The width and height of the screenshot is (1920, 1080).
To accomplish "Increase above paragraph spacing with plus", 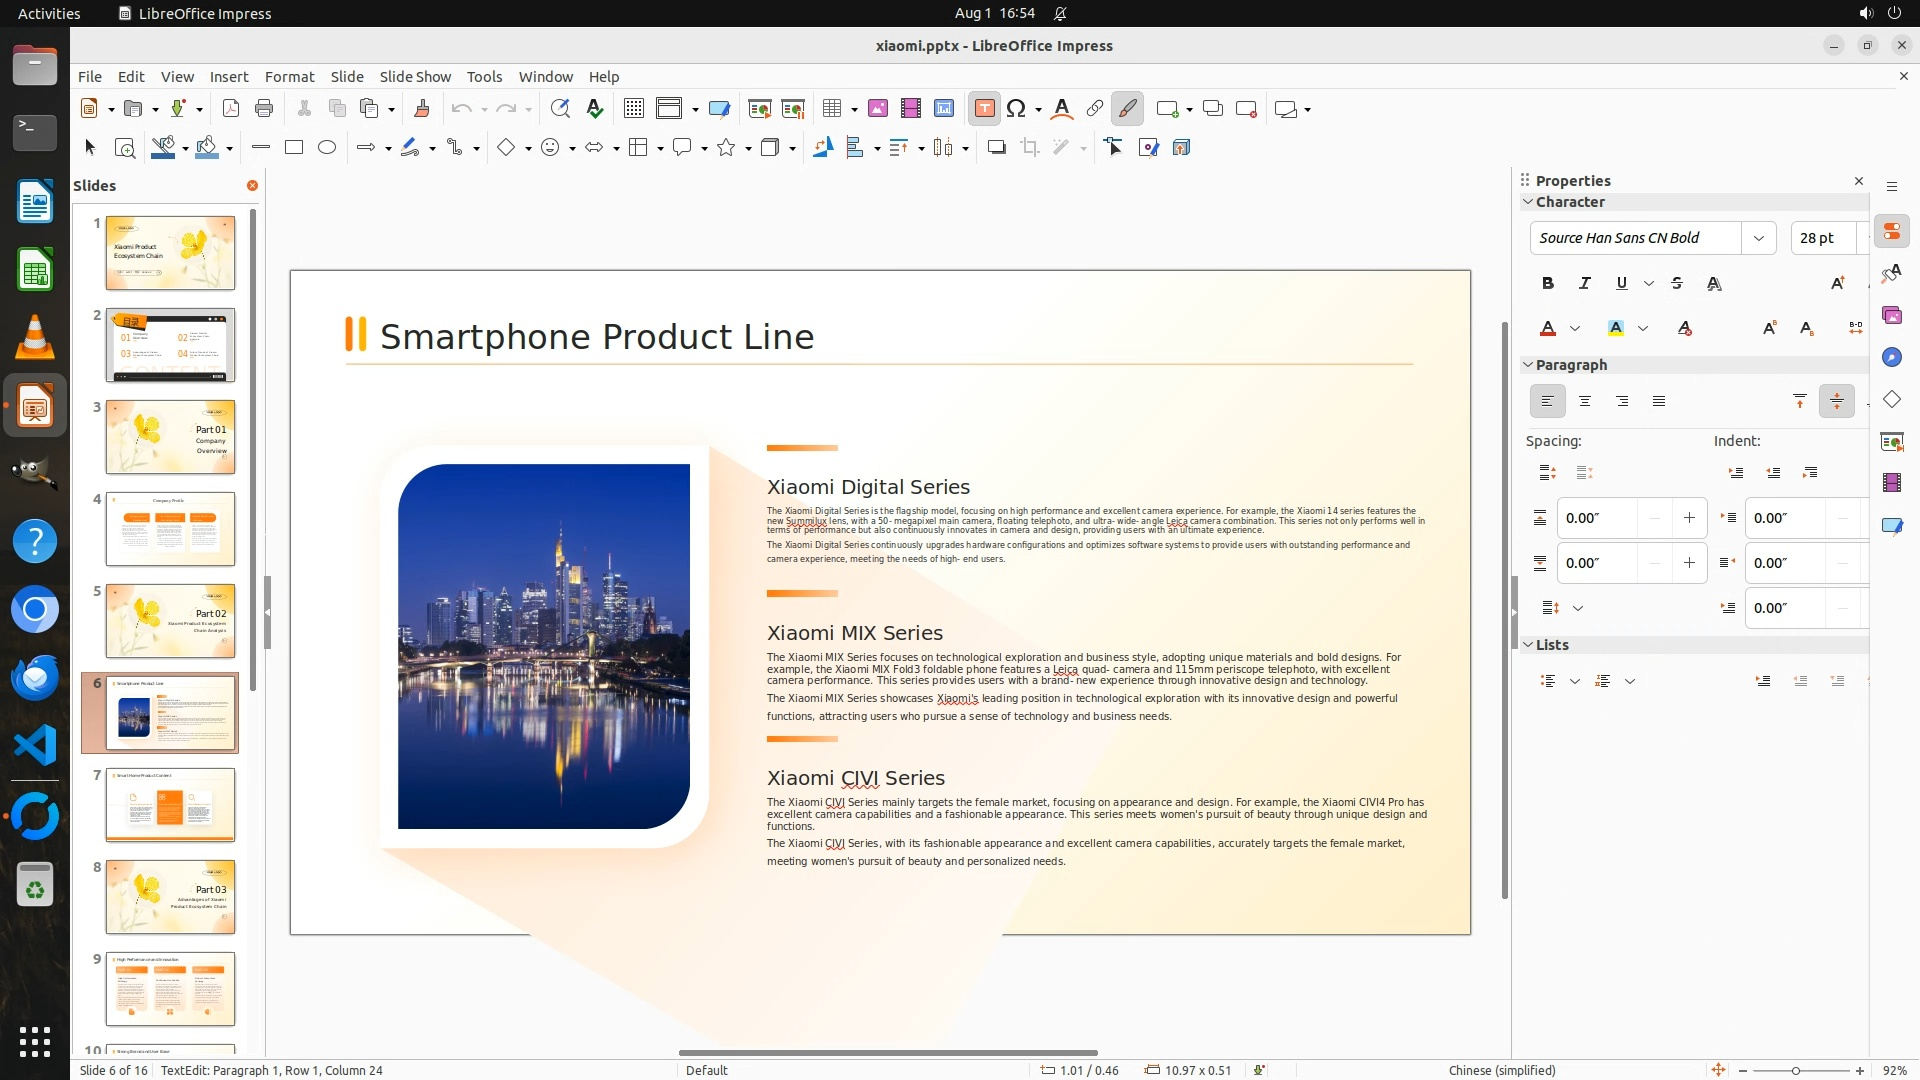I will click(x=1689, y=518).
